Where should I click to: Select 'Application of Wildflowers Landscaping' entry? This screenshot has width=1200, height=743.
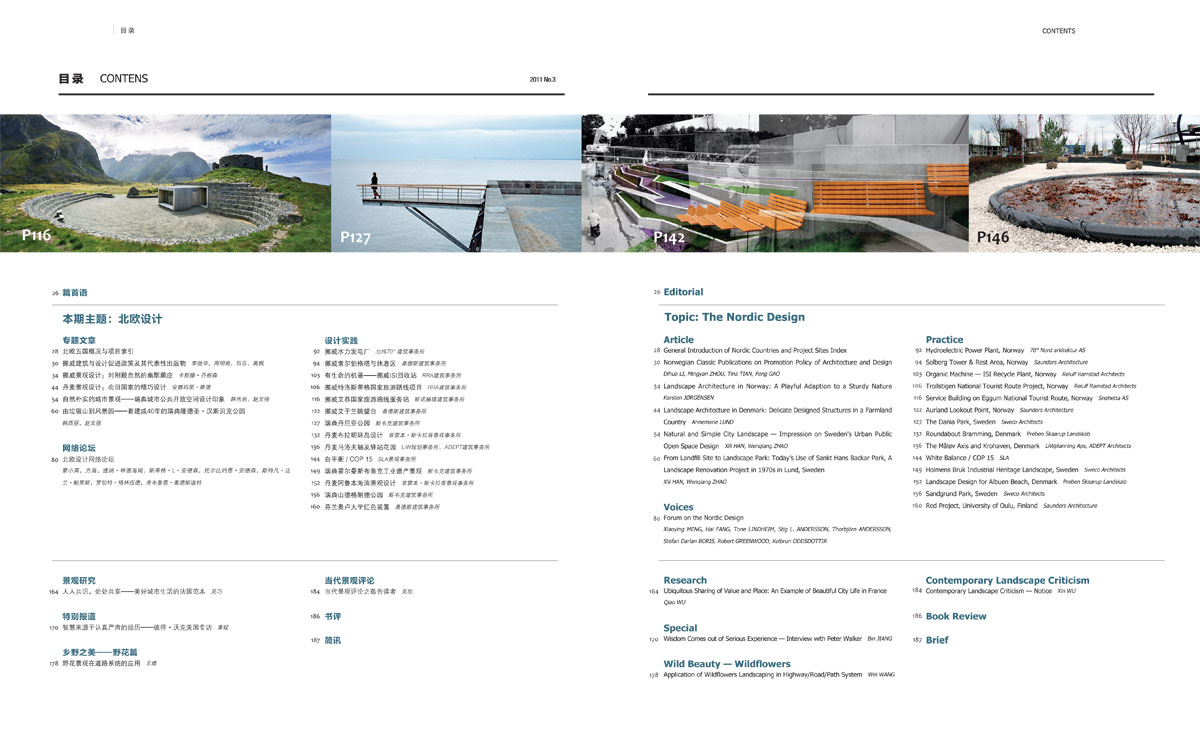(762, 675)
